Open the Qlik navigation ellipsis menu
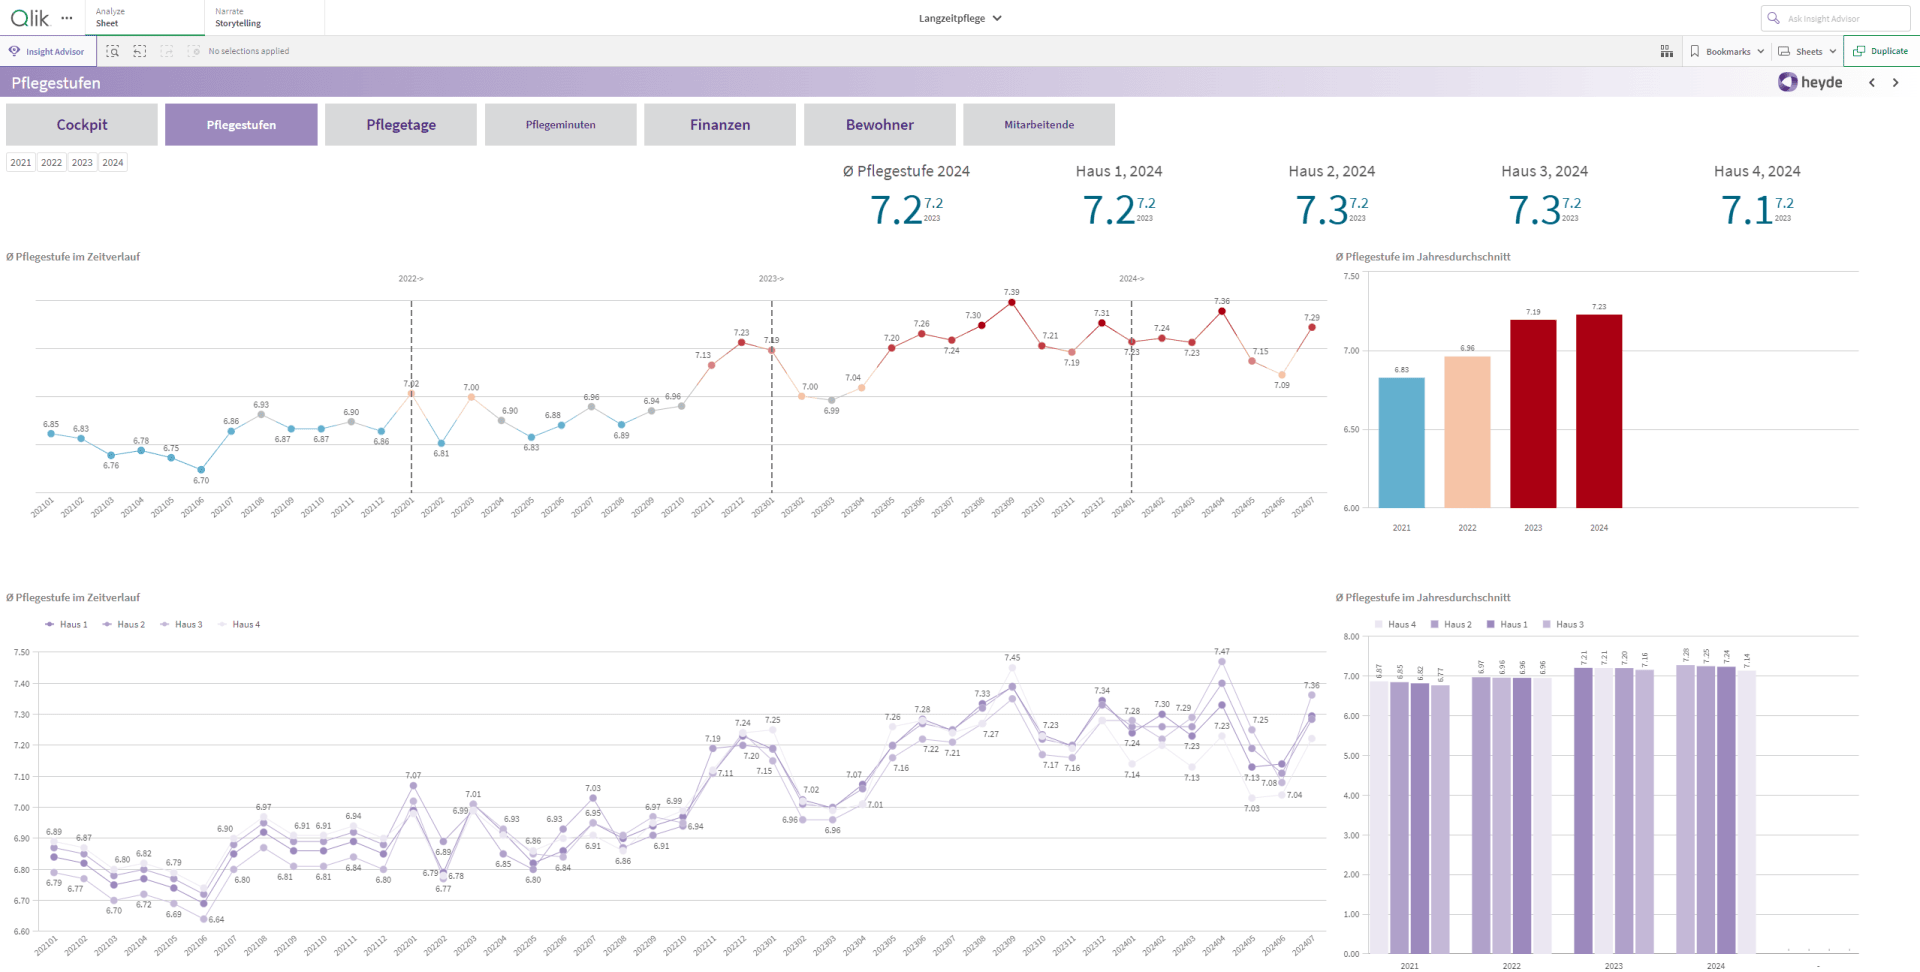This screenshot has height=972, width=1920. 67,18
